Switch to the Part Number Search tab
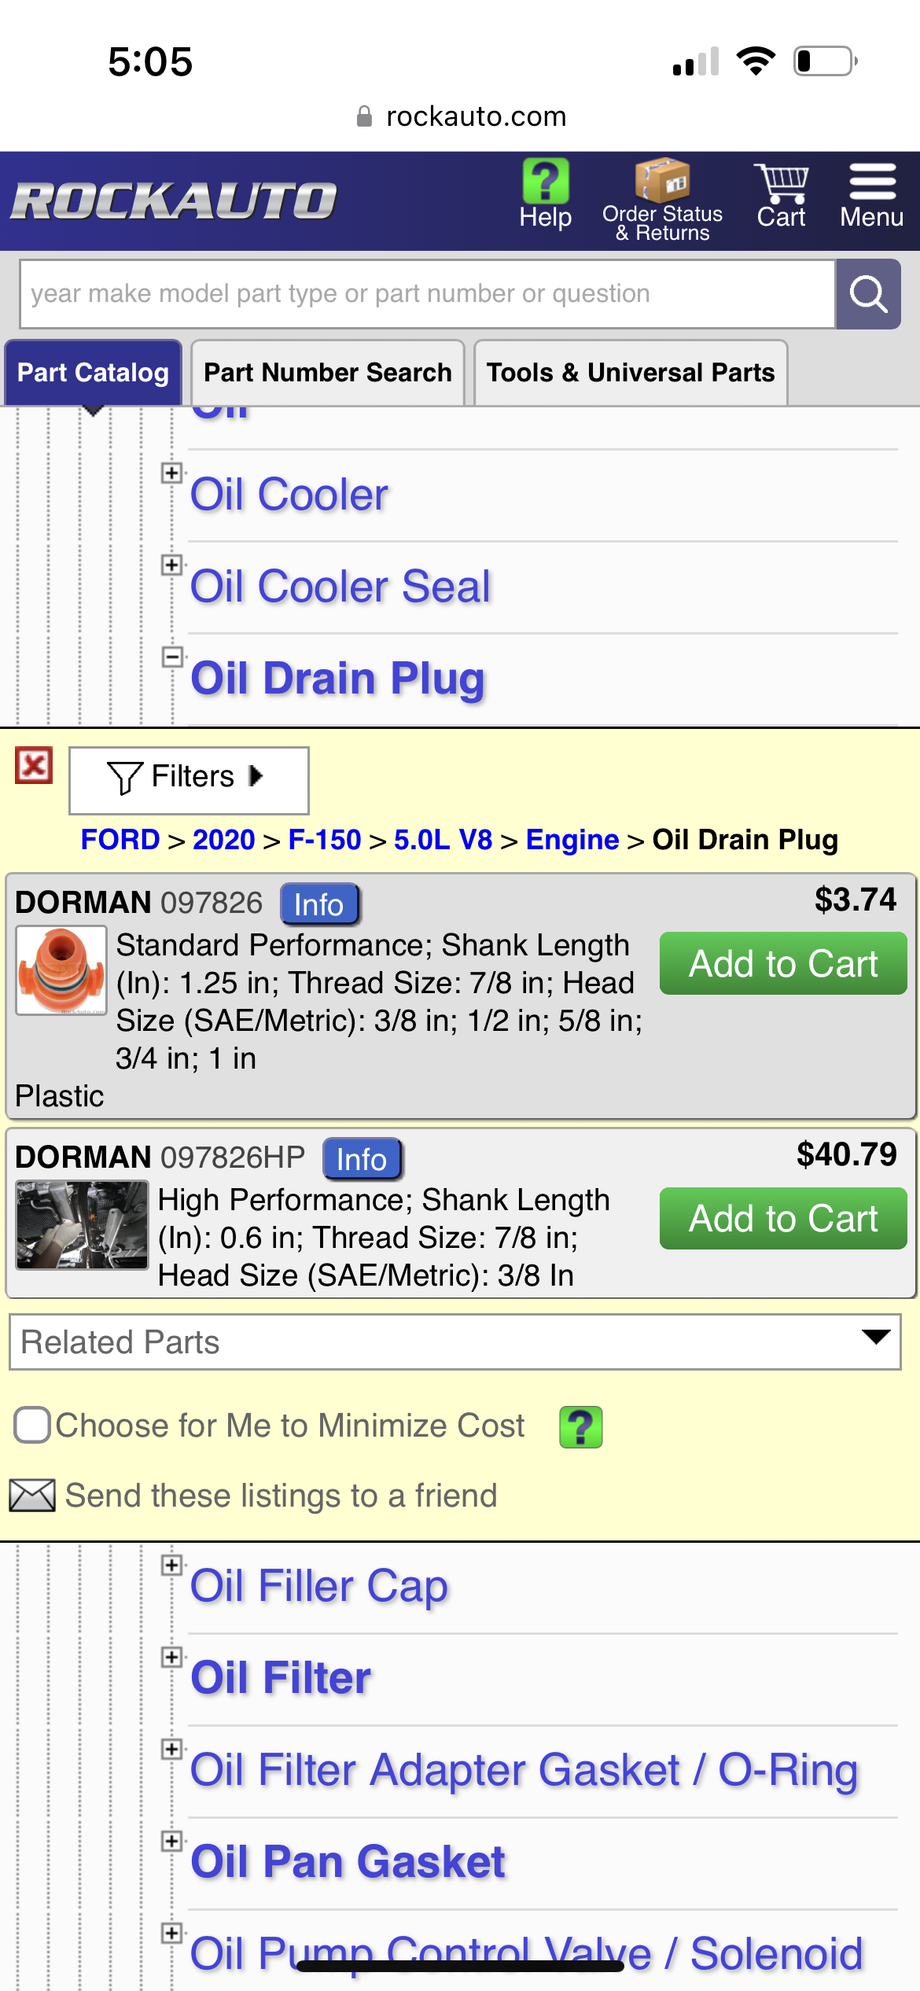Viewport: 920px width, 1991px height. coord(327,371)
